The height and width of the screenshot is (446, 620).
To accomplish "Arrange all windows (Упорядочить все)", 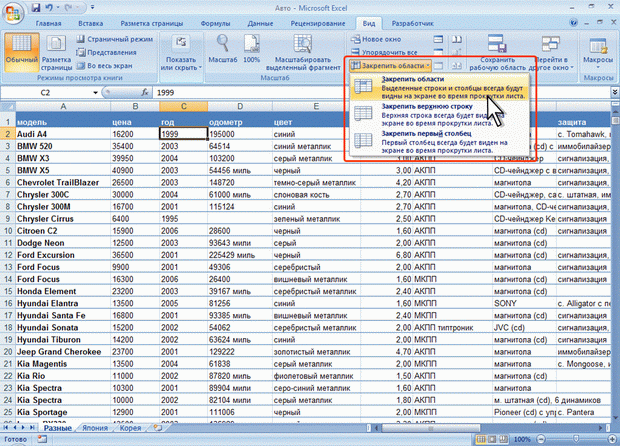I will coord(384,52).
